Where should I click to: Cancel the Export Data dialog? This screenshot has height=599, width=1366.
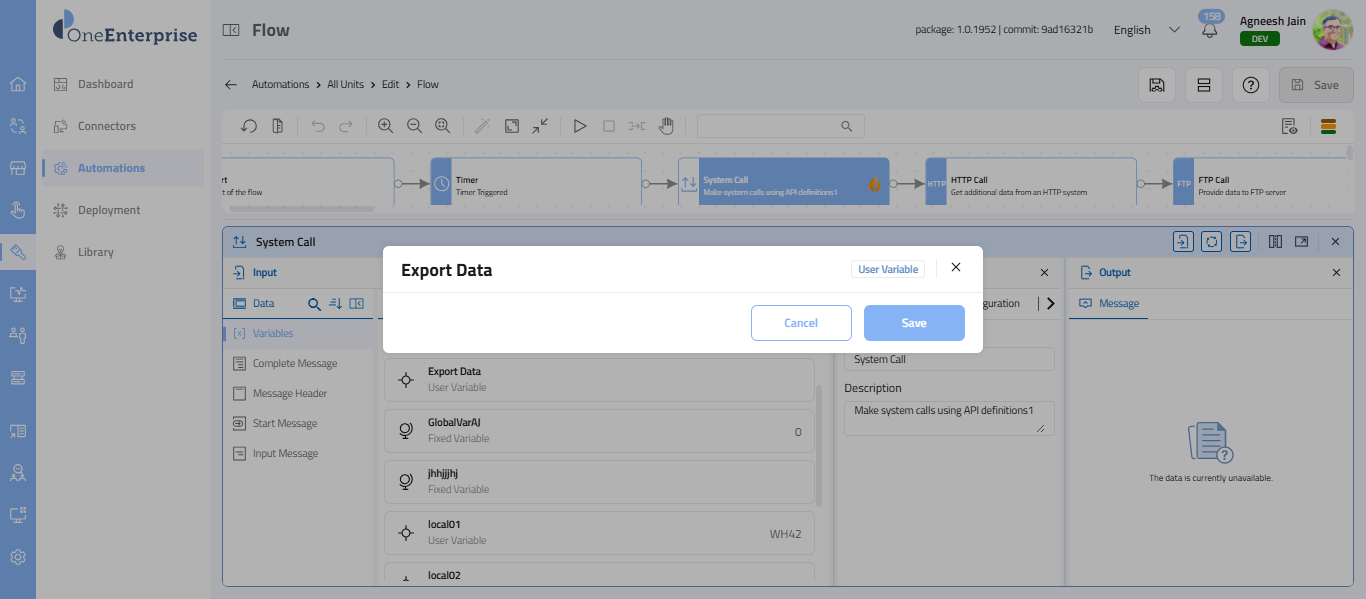point(800,323)
